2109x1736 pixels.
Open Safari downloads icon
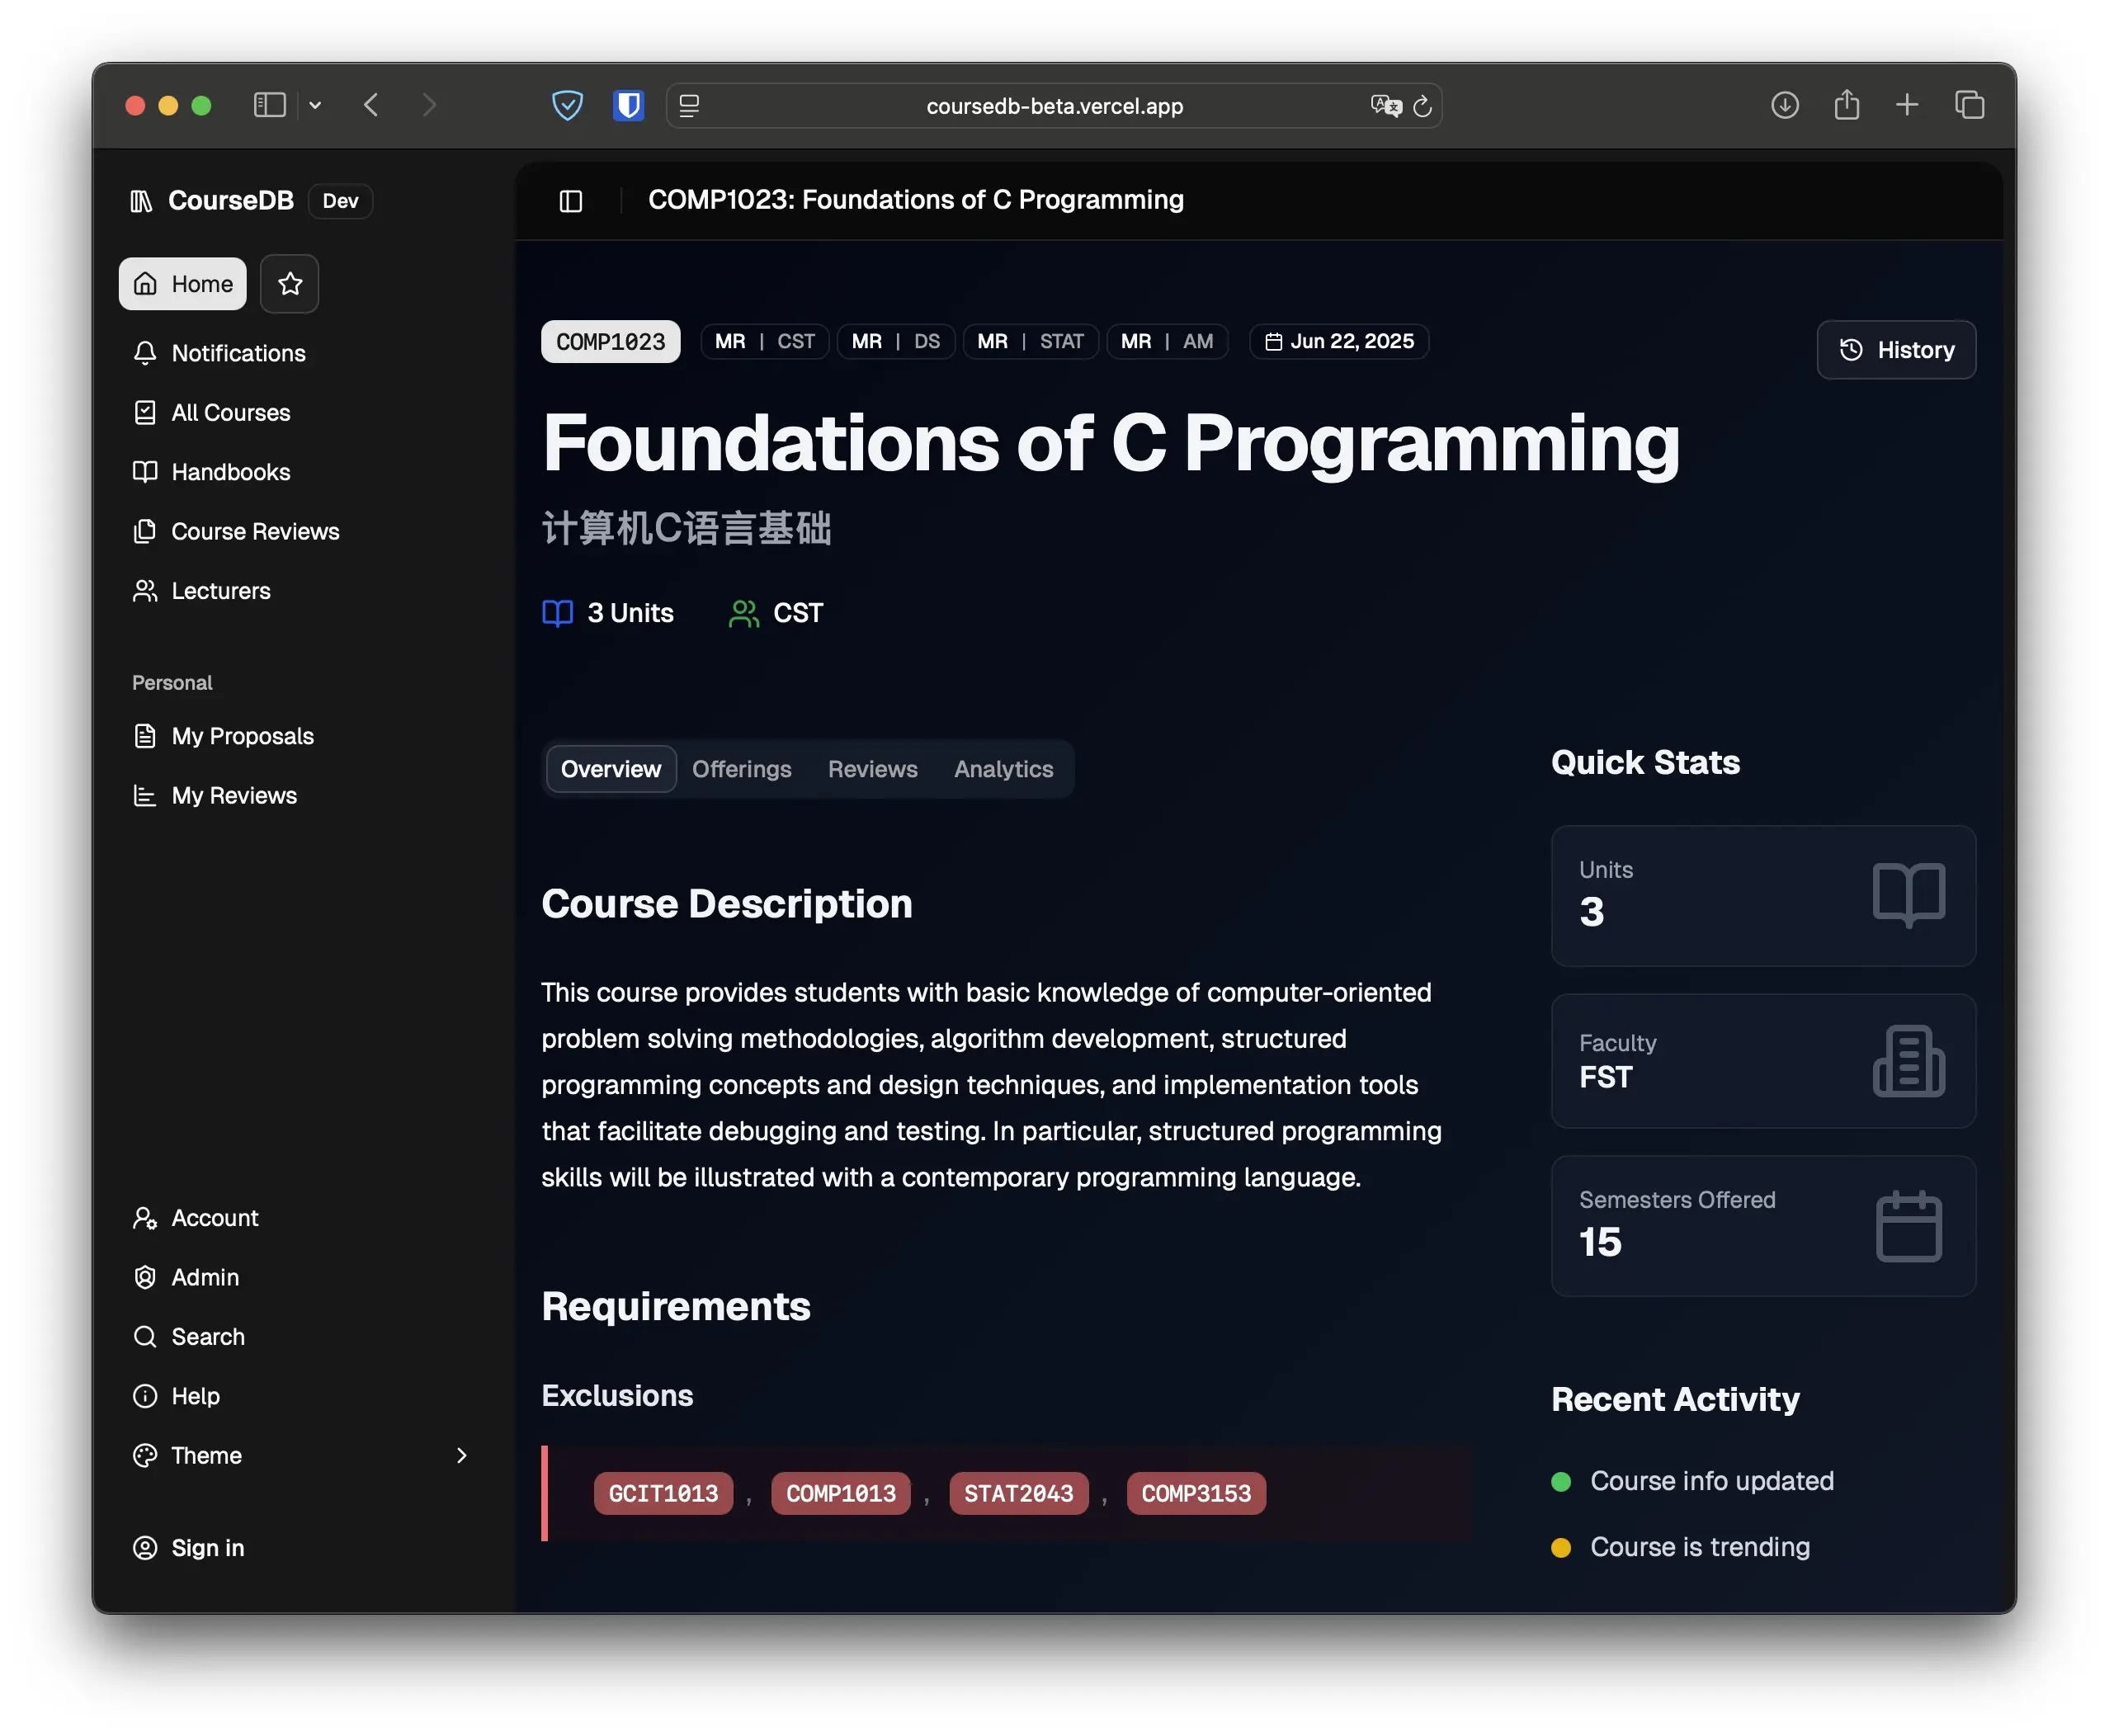pos(1784,105)
